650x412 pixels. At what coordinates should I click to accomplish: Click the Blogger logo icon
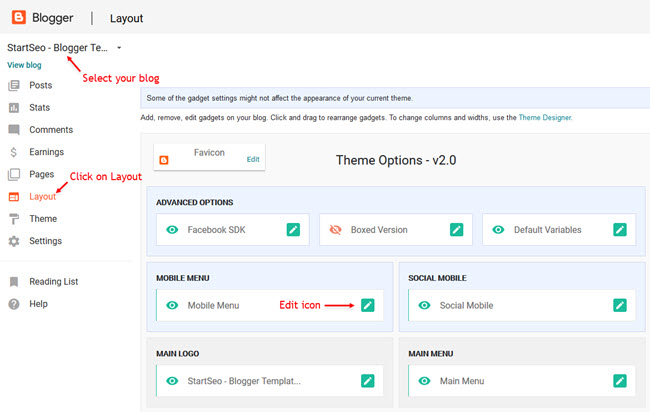19,17
